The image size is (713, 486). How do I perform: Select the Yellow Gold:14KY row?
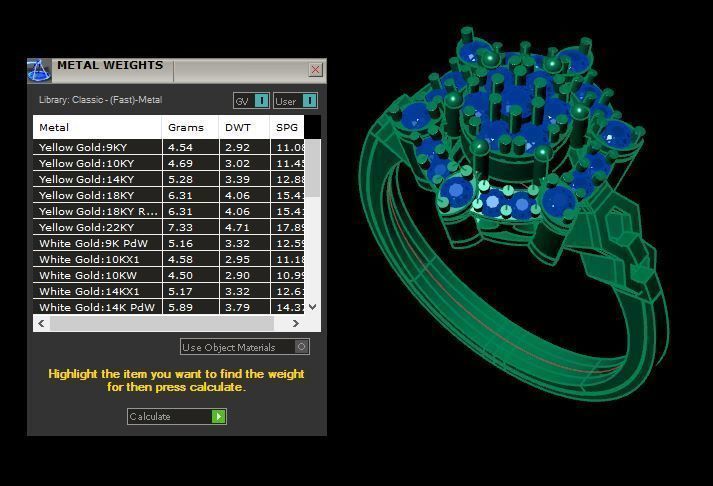[169, 179]
